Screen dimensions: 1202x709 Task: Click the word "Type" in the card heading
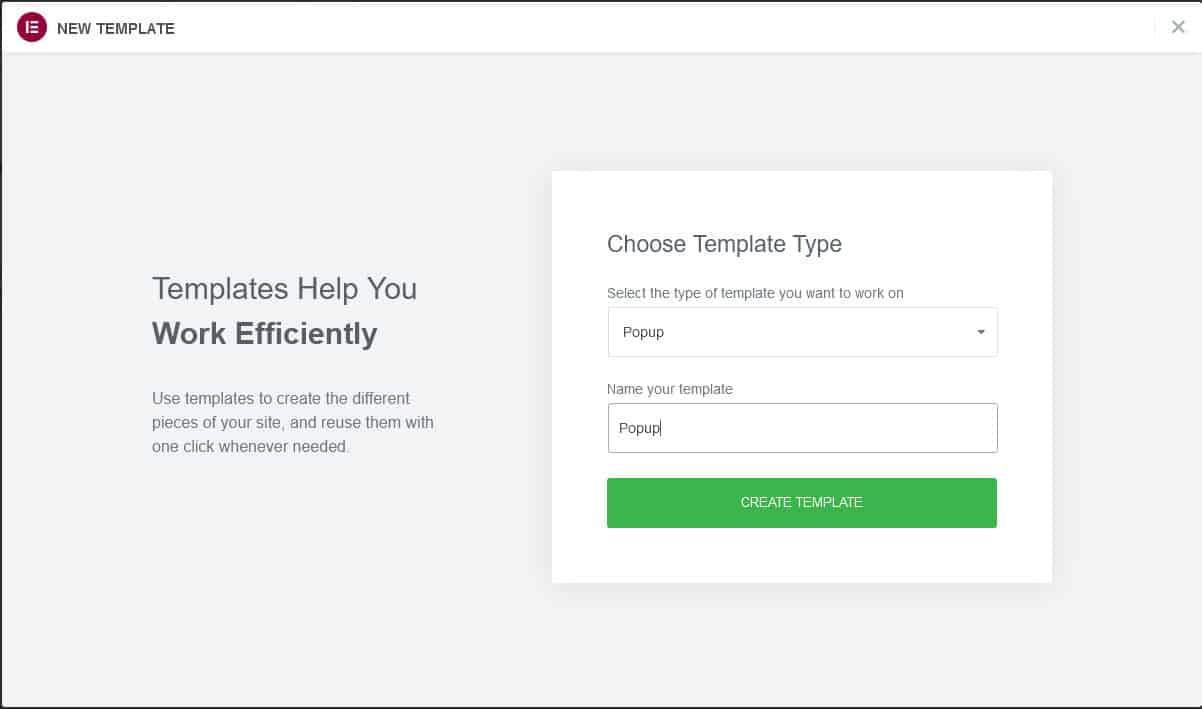point(816,244)
